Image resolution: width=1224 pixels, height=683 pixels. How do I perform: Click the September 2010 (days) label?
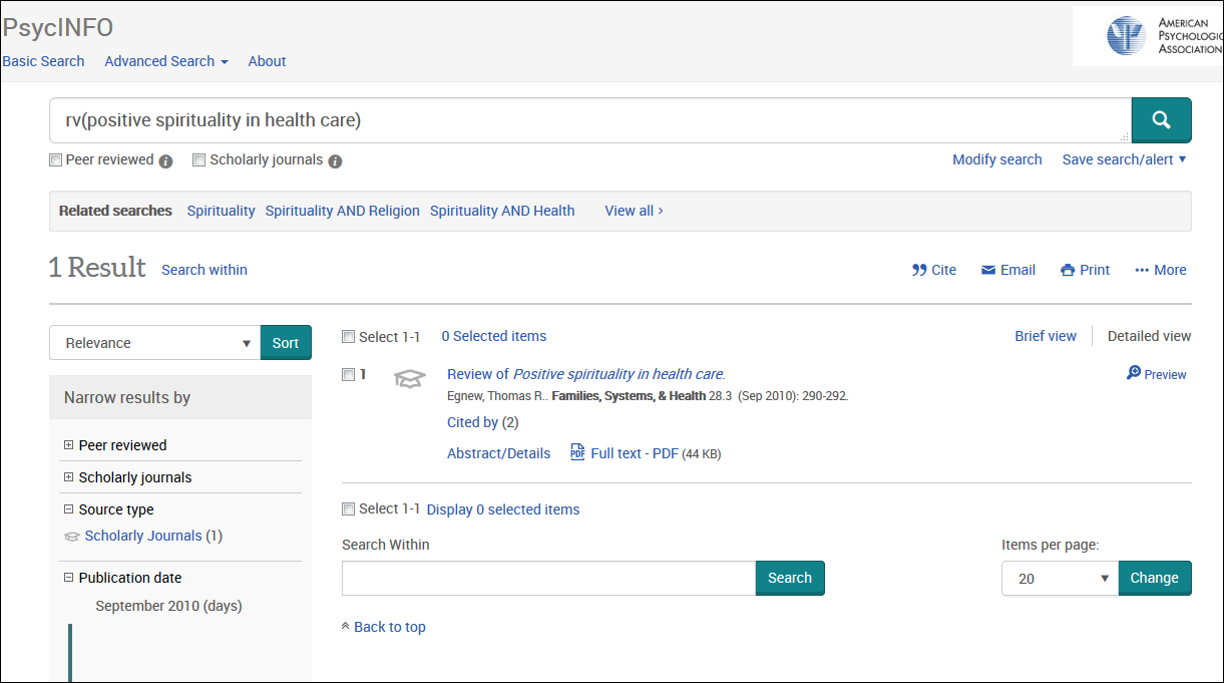[x=169, y=606]
